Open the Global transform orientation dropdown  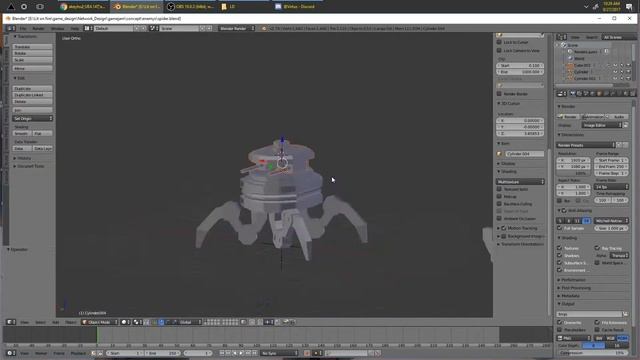pos(189,322)
